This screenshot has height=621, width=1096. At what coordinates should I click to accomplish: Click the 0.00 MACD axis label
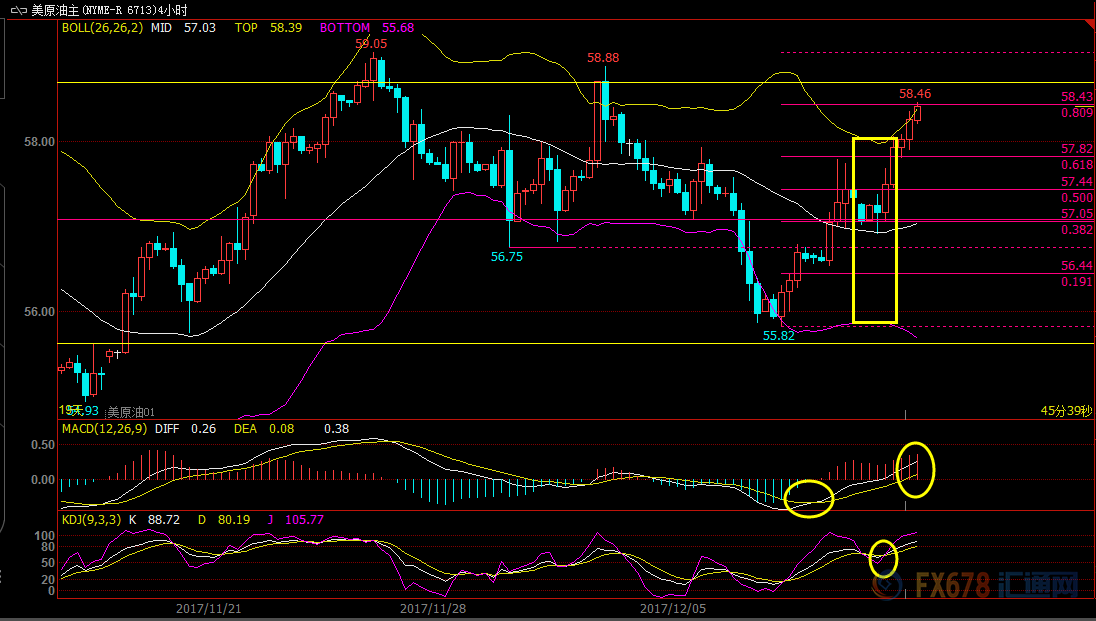(x=43, y=480)
